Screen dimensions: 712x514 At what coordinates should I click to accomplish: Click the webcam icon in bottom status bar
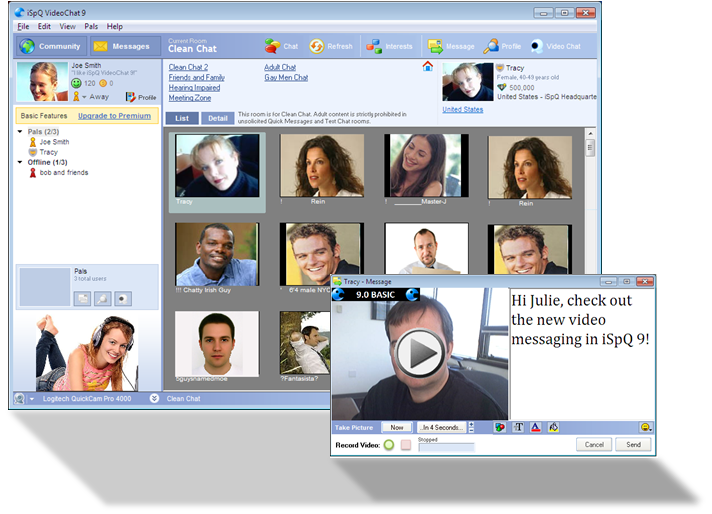(20, 399)
